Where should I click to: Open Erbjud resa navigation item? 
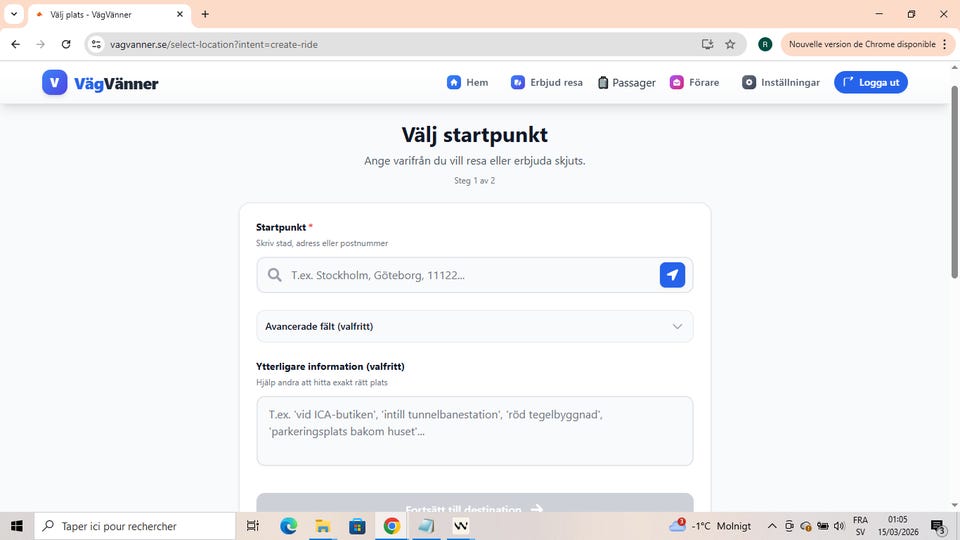pos(546,83)
